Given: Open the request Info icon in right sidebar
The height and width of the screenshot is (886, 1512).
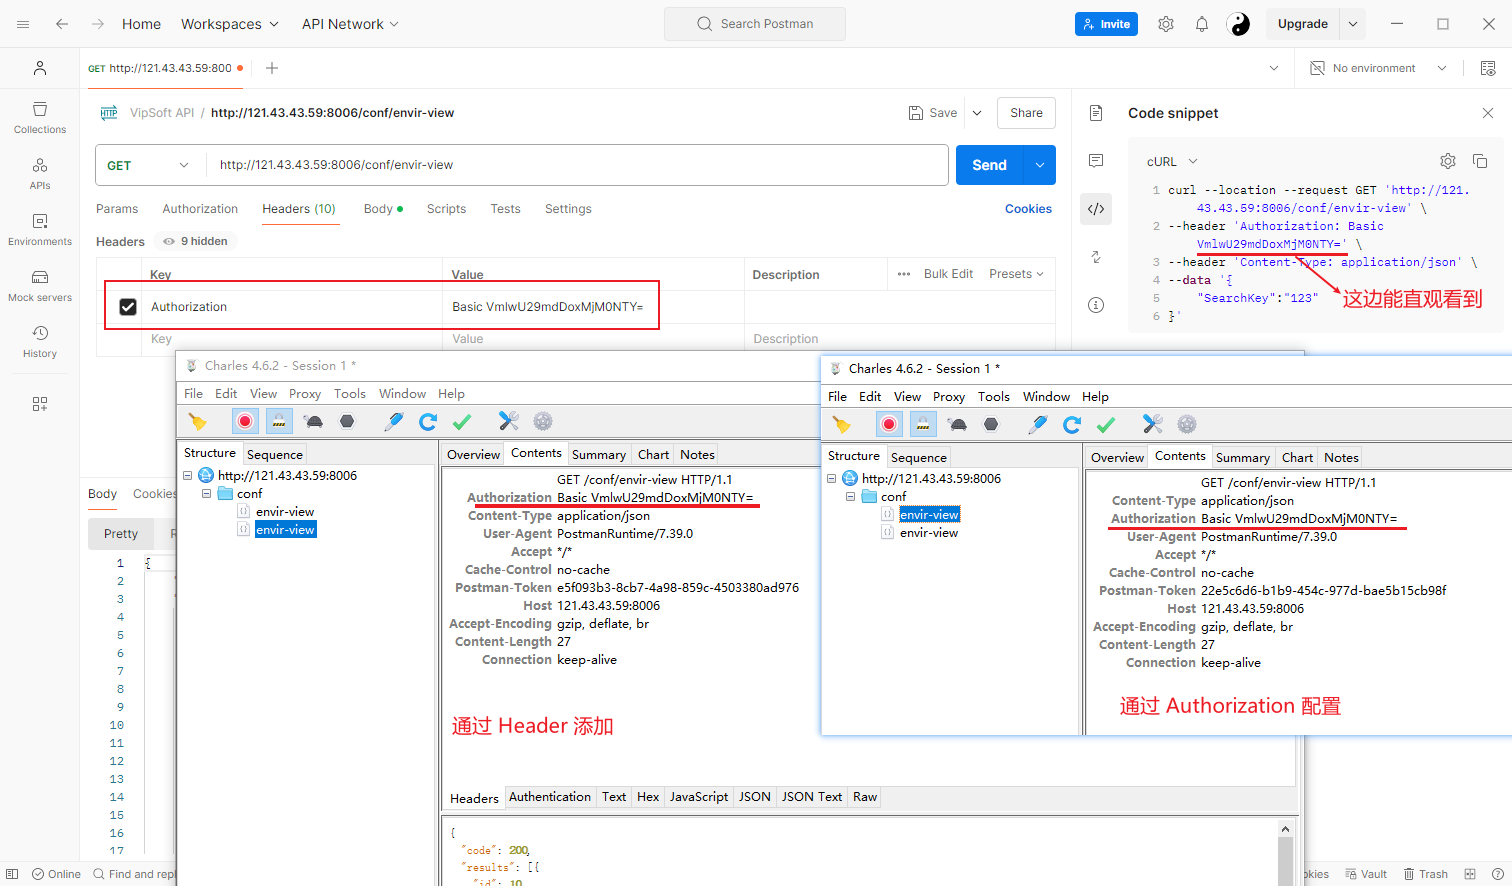Looking at the screenshot, I should pos(1096,305).
